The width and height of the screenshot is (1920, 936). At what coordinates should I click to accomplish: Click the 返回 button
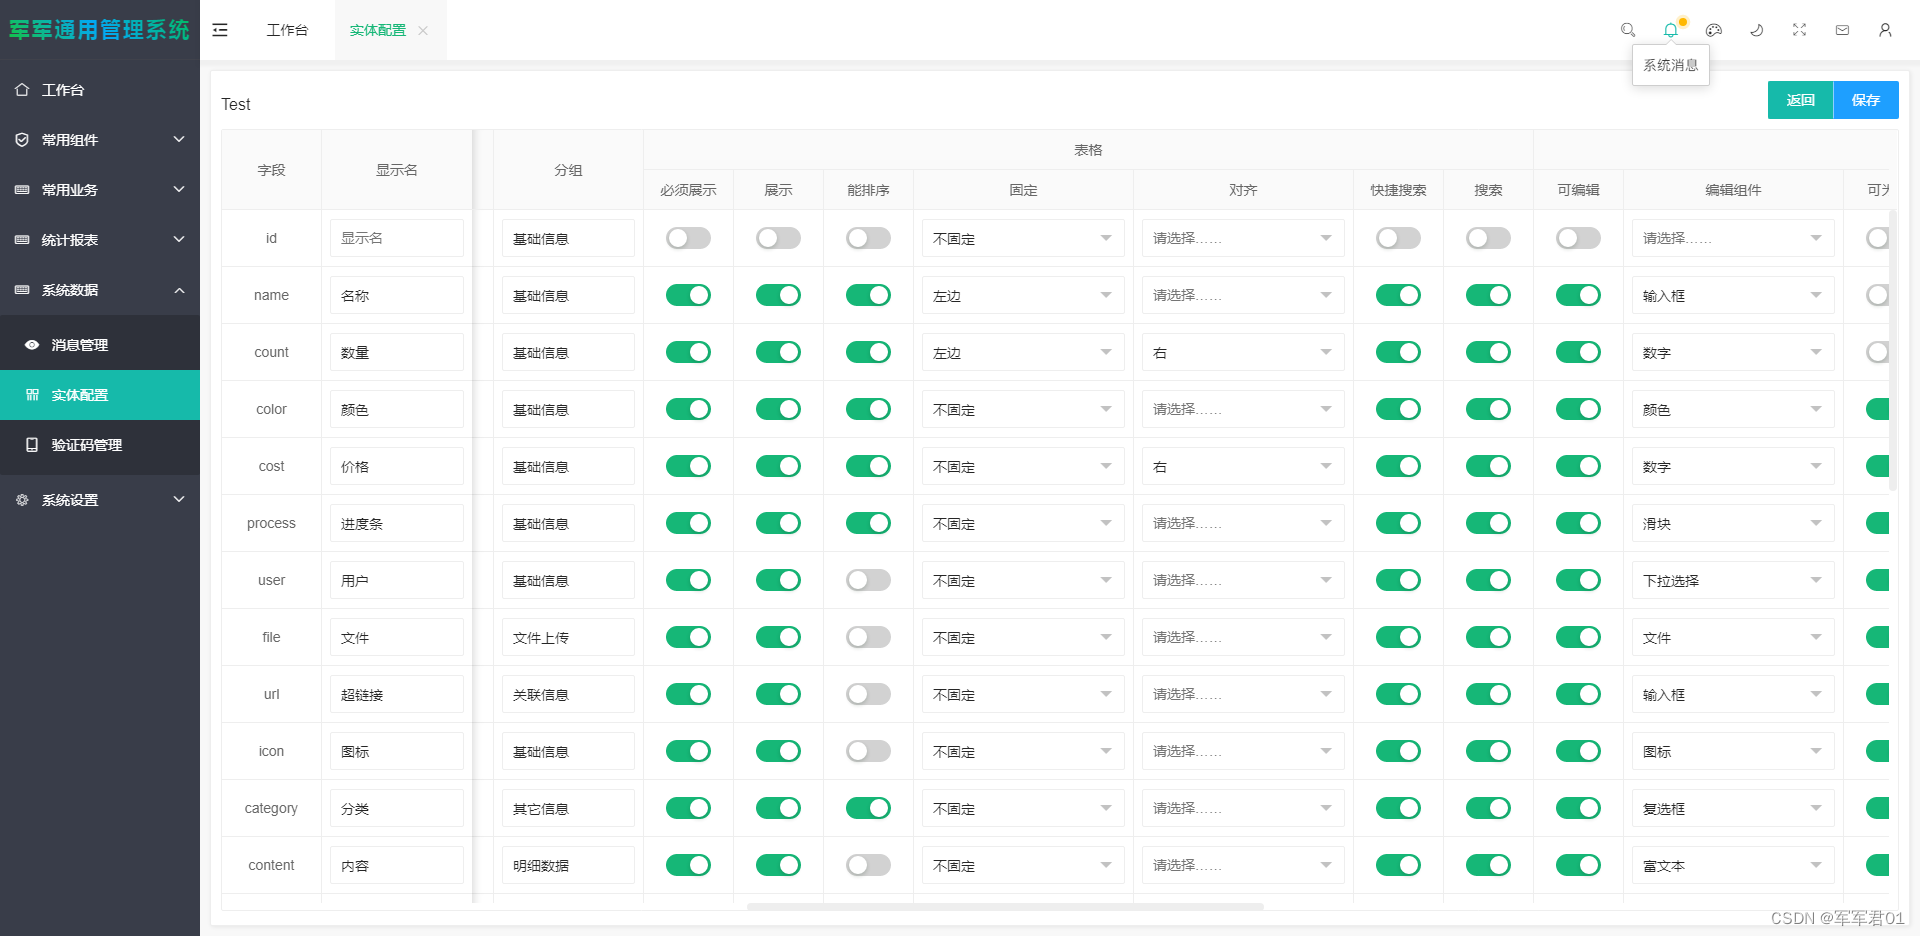(x=1800, y=100)
